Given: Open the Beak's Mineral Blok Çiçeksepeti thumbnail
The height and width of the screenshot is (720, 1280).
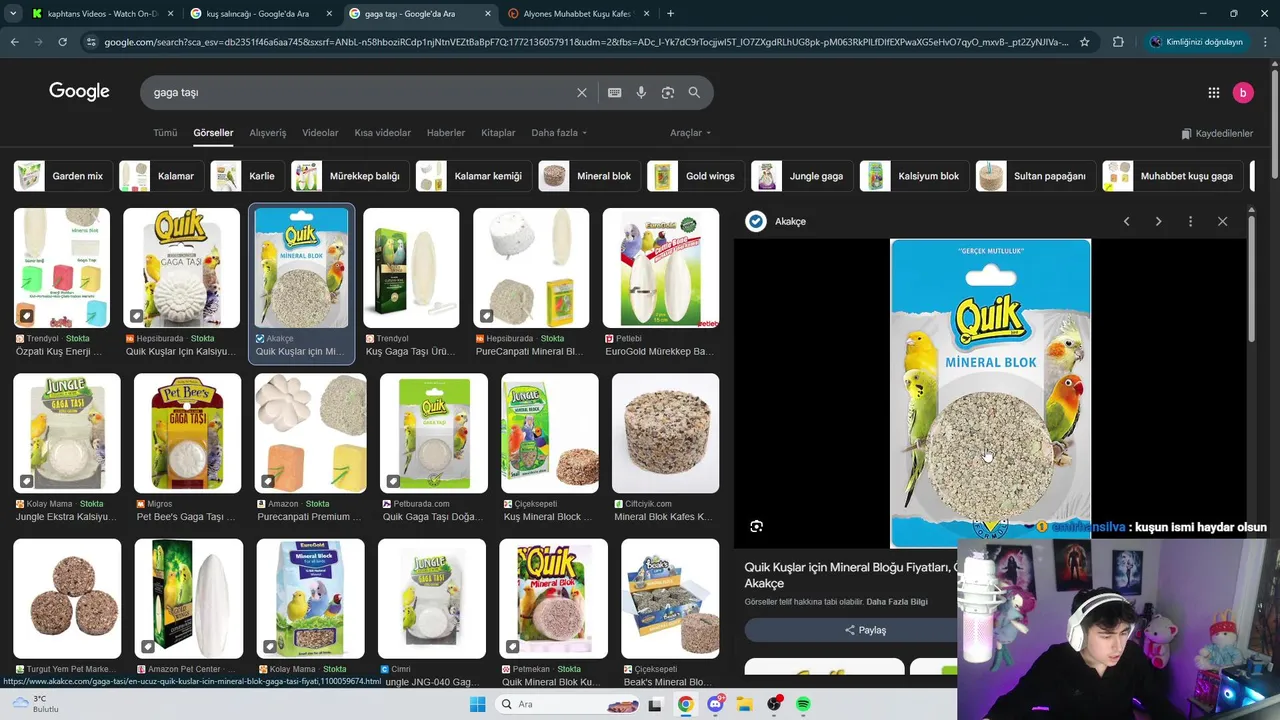Looking at the screenshot, I should click(670, 599).
